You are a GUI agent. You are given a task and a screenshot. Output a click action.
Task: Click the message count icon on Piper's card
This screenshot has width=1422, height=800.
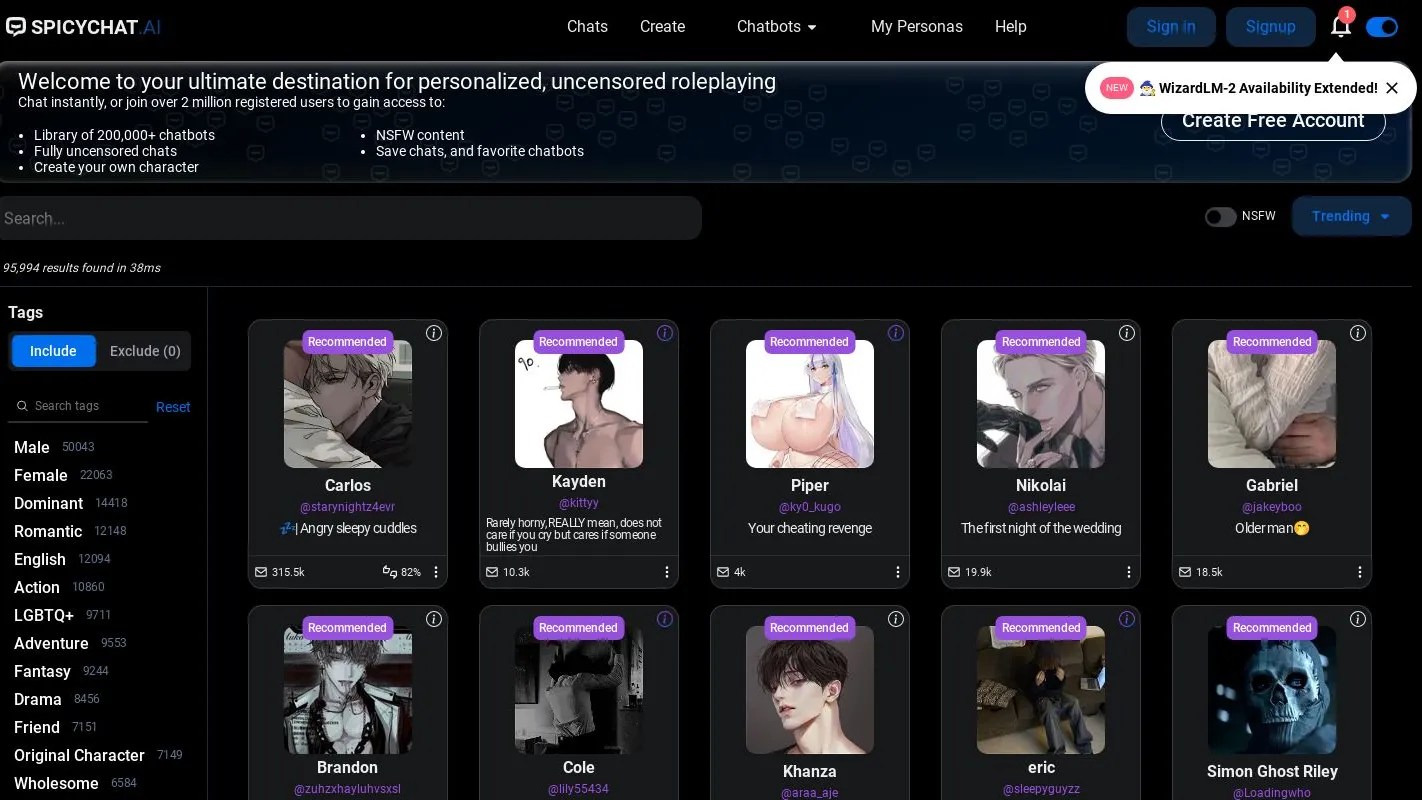[722, 571]
